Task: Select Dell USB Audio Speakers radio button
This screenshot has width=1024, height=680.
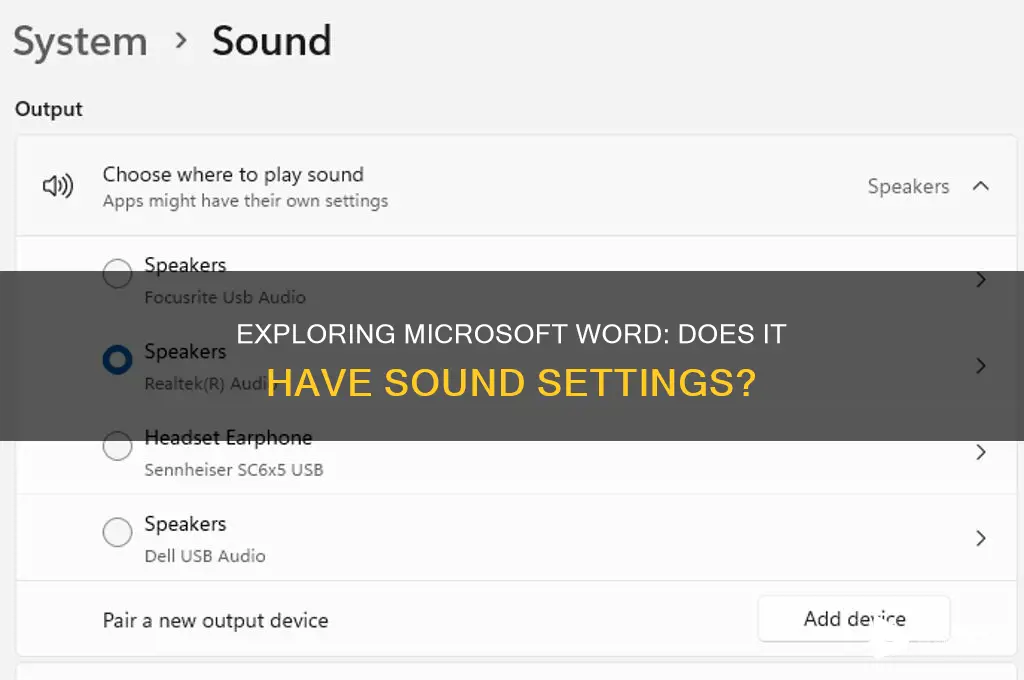Action: tap(118, 532)
